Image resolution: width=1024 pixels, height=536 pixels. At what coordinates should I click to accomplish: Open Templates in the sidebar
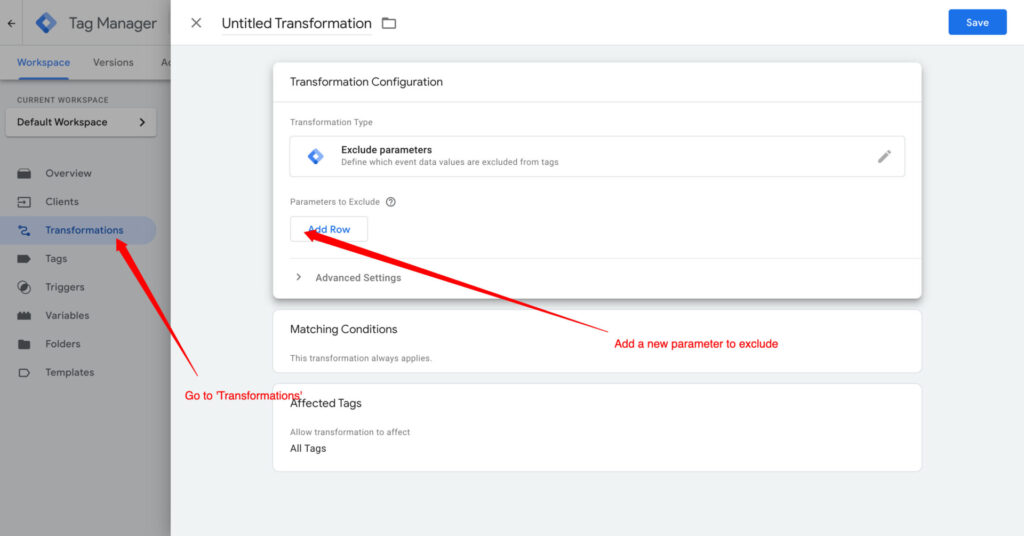point(69,372)
